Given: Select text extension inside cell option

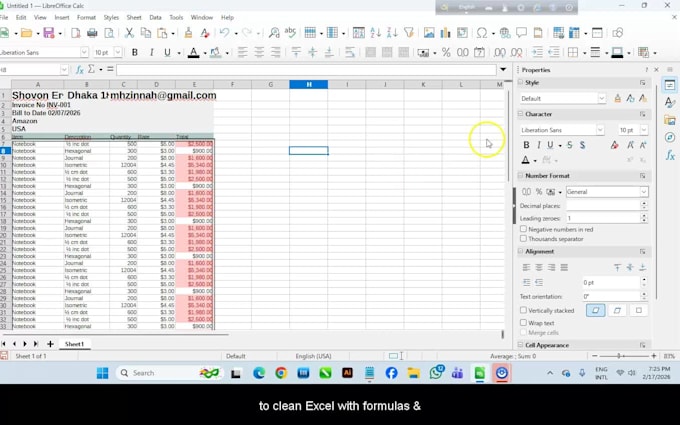Looking at the screenshot, I should (638, 311).
